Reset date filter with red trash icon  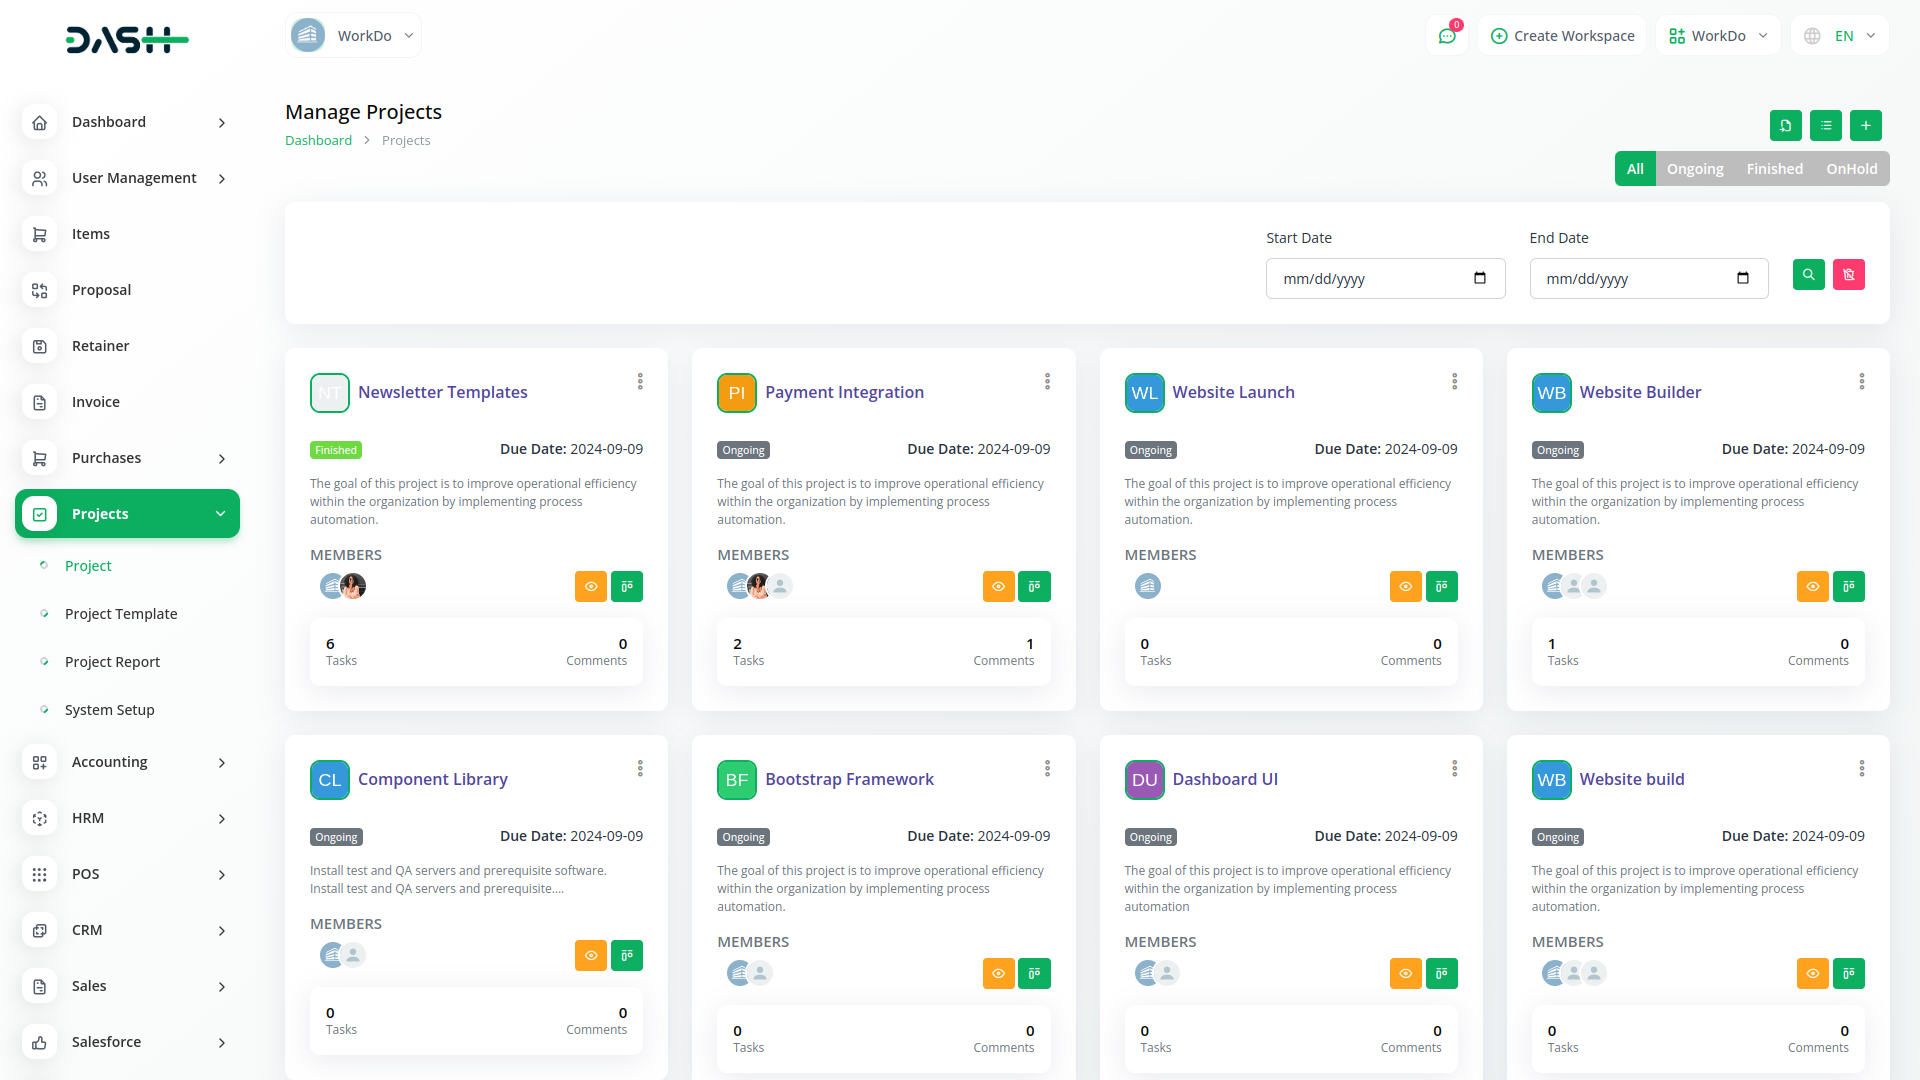[x=1848, y=275]
